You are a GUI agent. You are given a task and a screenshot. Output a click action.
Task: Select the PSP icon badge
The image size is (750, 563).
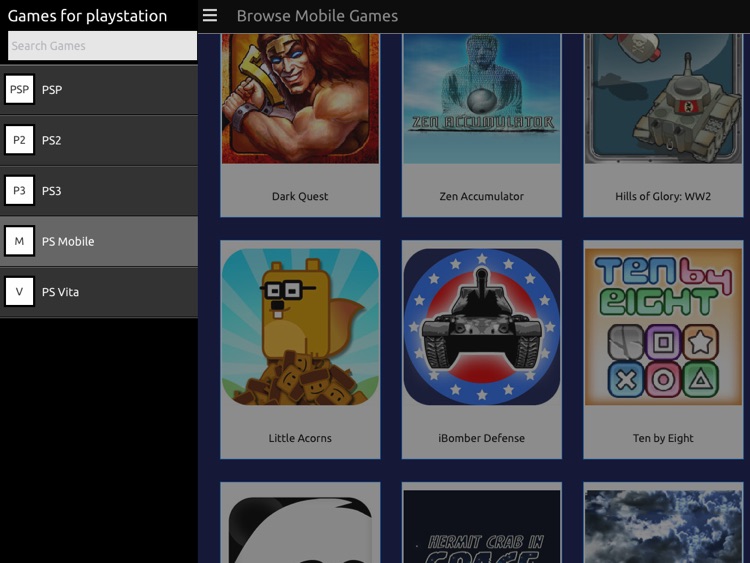[19, 89]
